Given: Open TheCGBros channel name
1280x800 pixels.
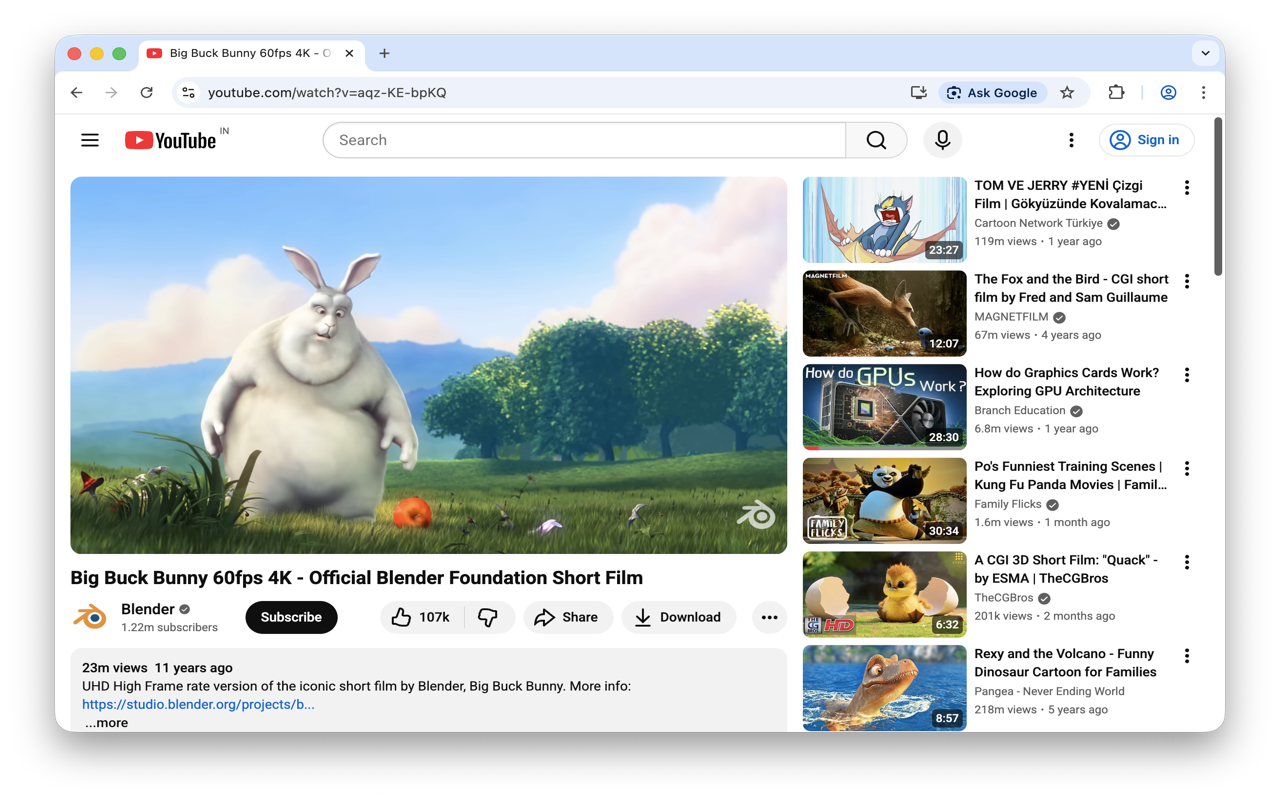Looking at the screenshot, I should (1004, 598).
